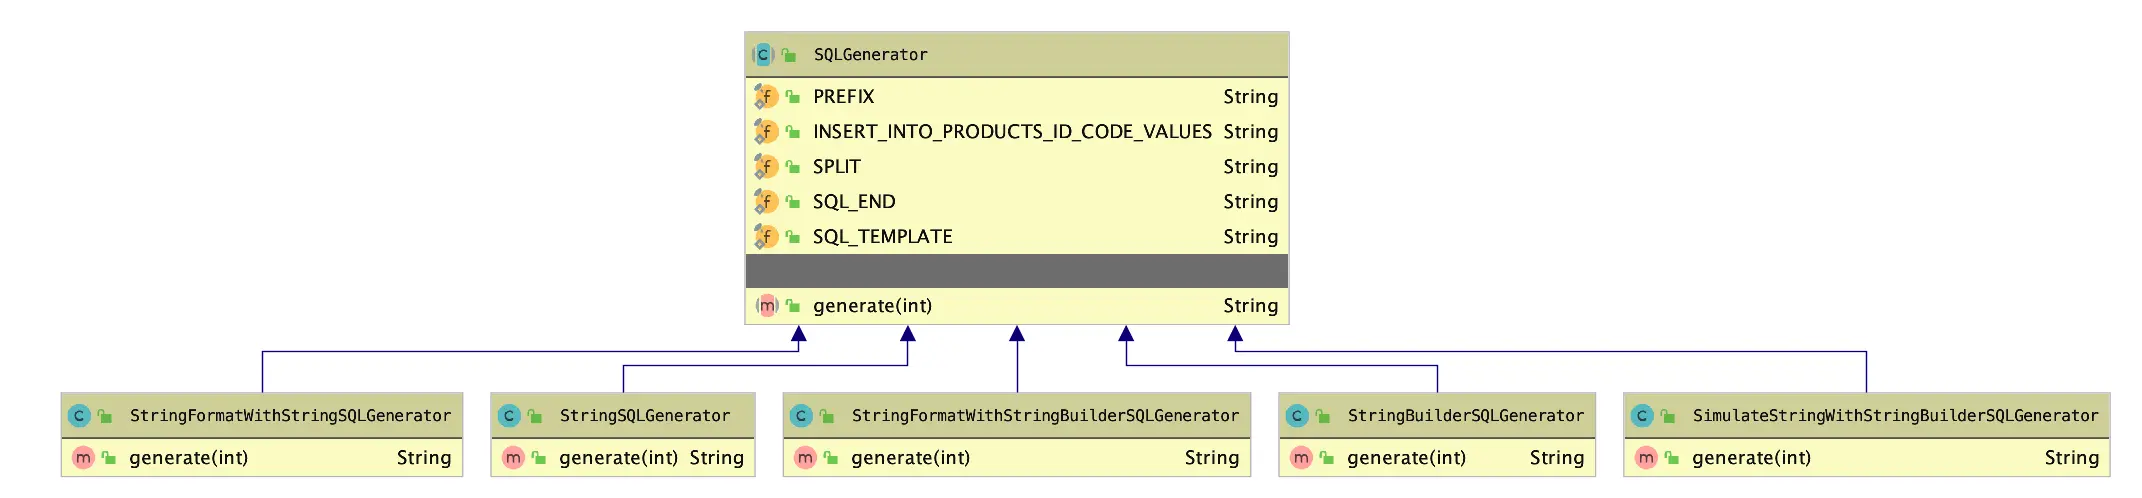Click the abstract generate(int) method icon in SQLGenerator
This screenshot has width=2142, height=498.
[x=767, y=306]
